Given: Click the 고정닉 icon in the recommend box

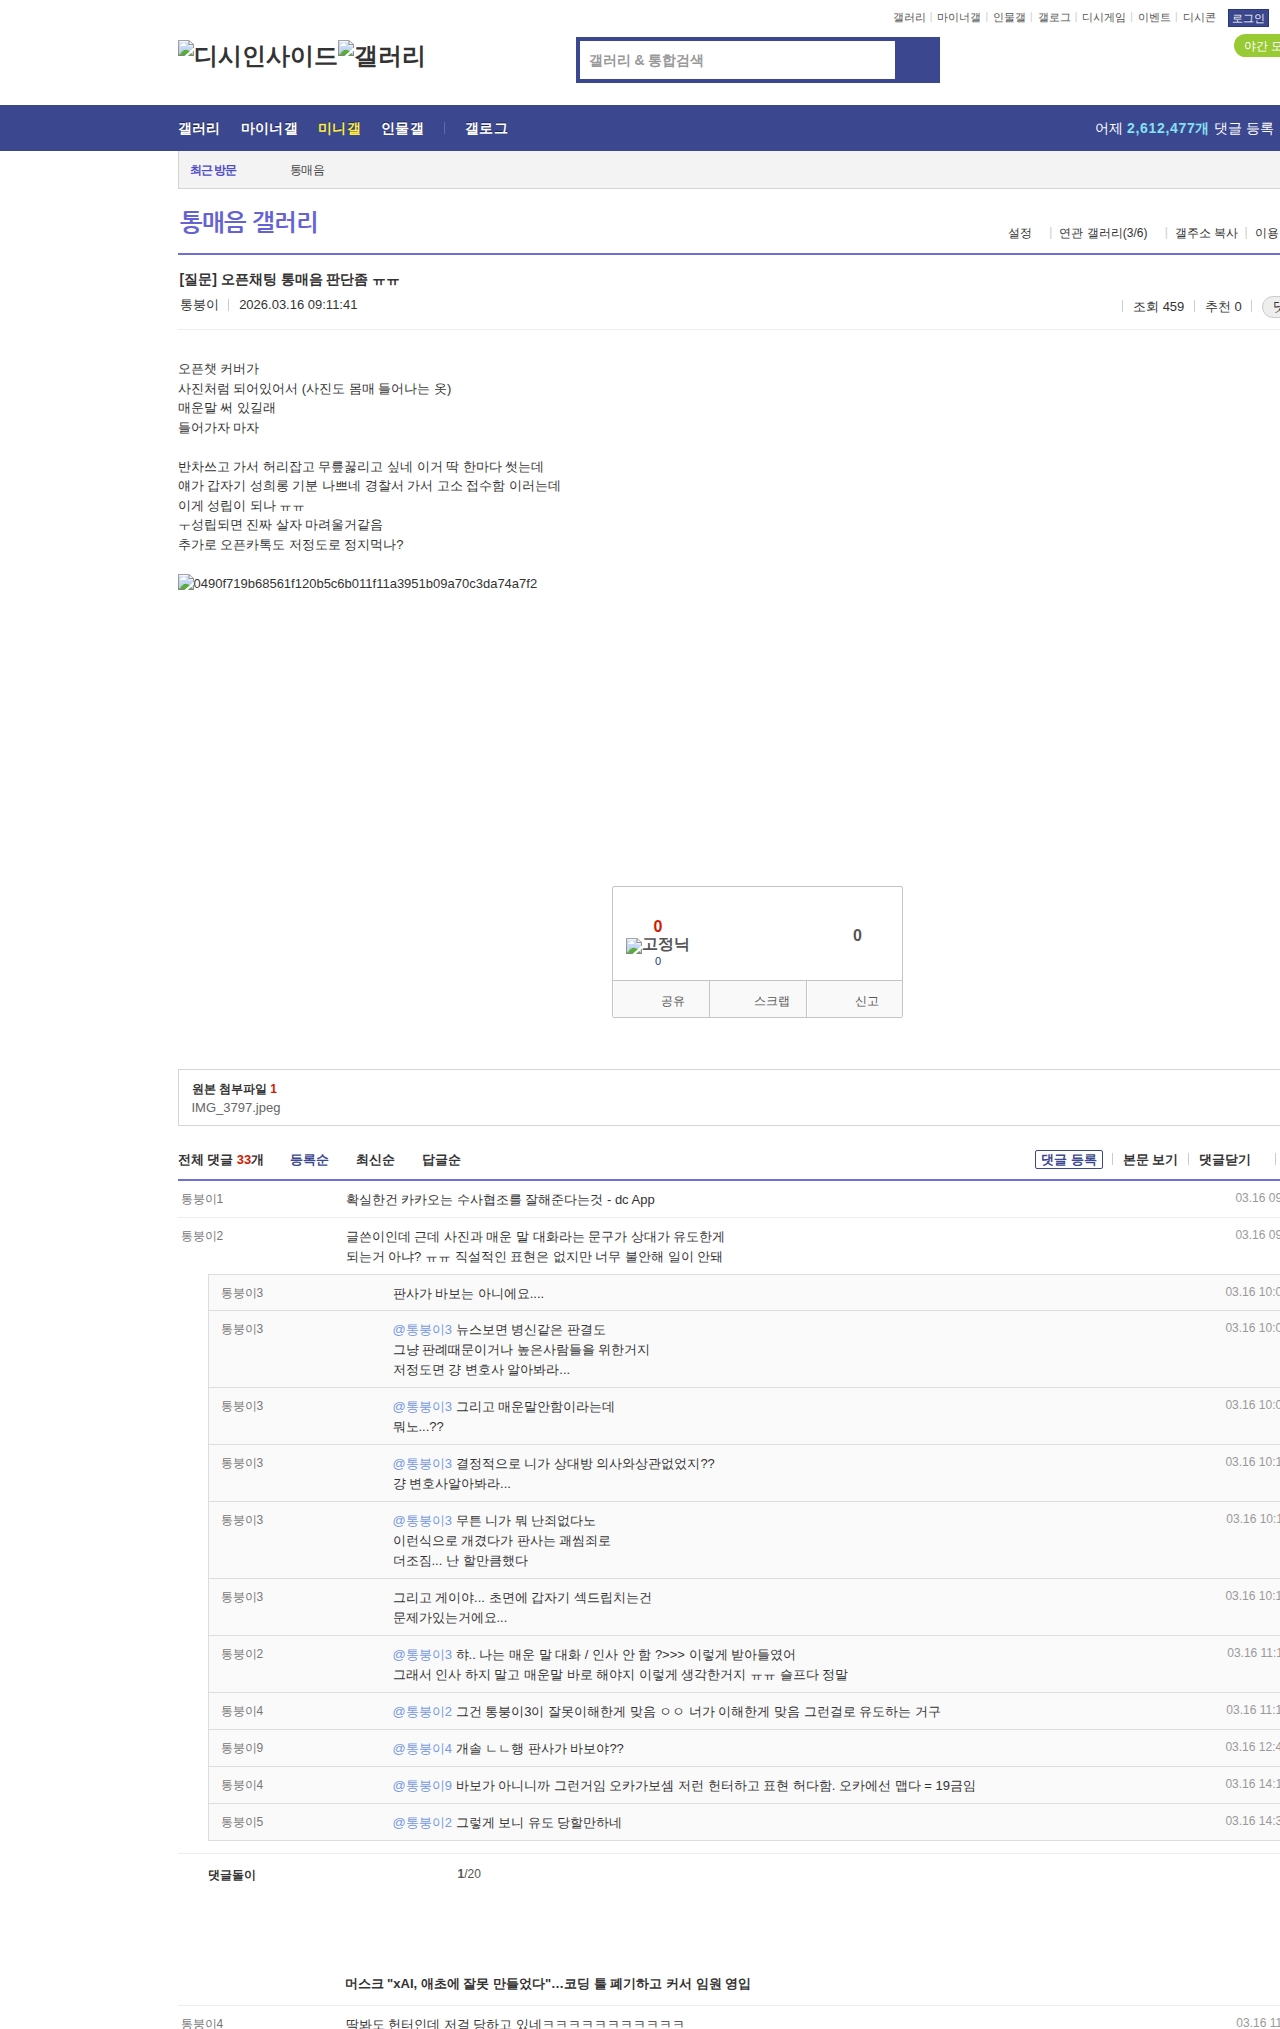Looking at the screenshot, I should [x=657, y=945].
